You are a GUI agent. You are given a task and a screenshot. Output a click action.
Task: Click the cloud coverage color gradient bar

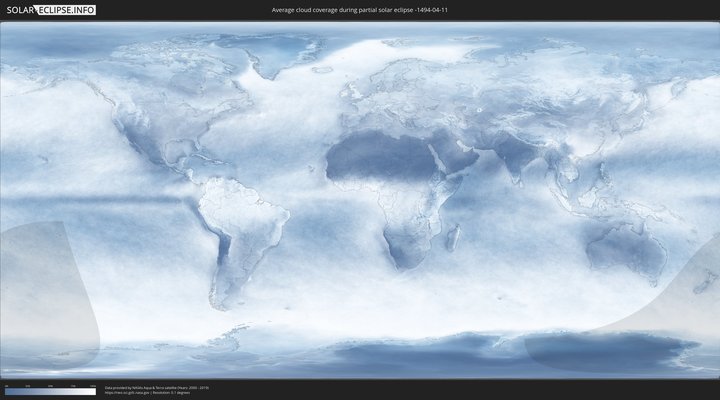[50, 391]
